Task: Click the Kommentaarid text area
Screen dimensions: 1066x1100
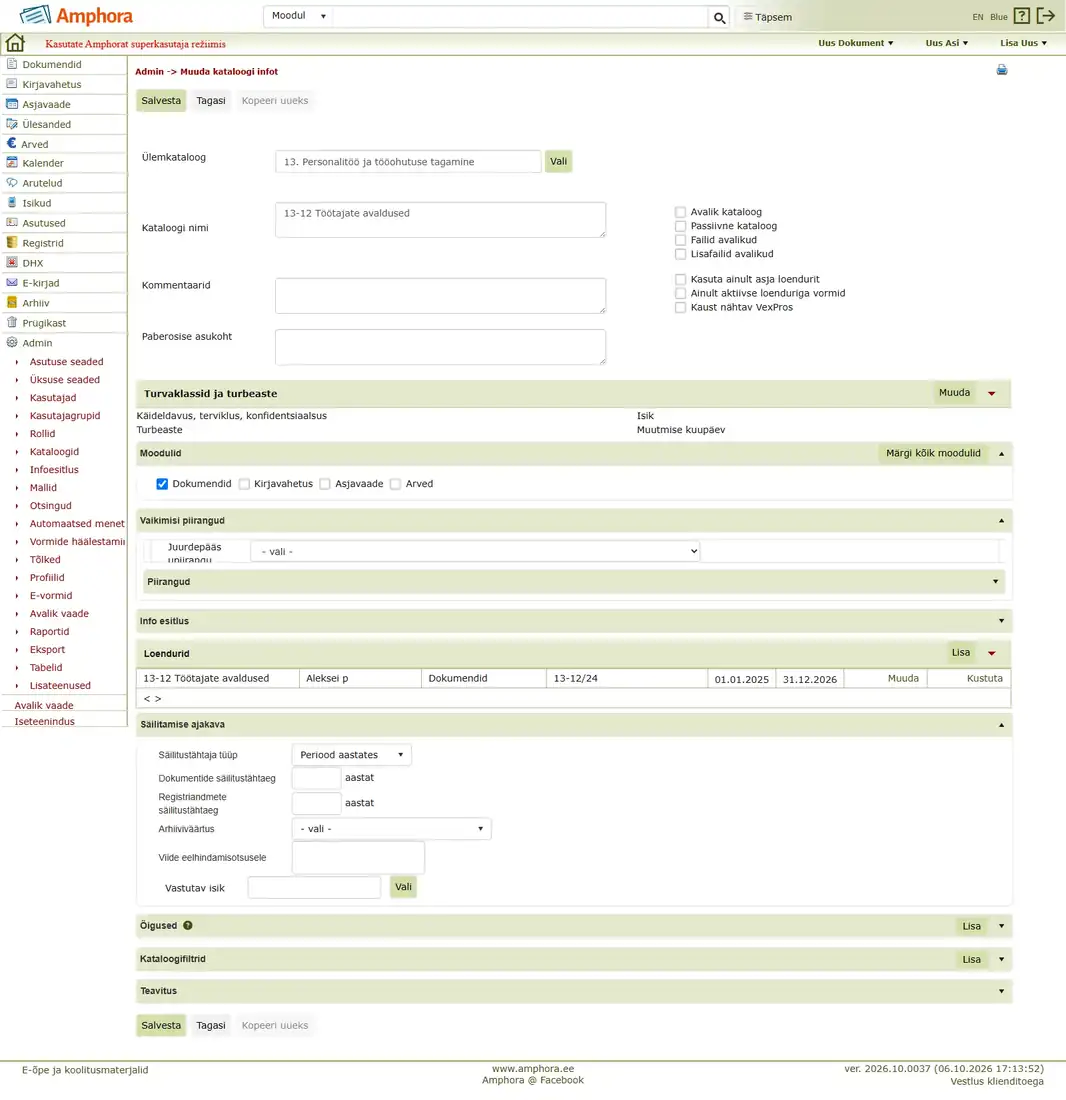Action: (440, 295)
